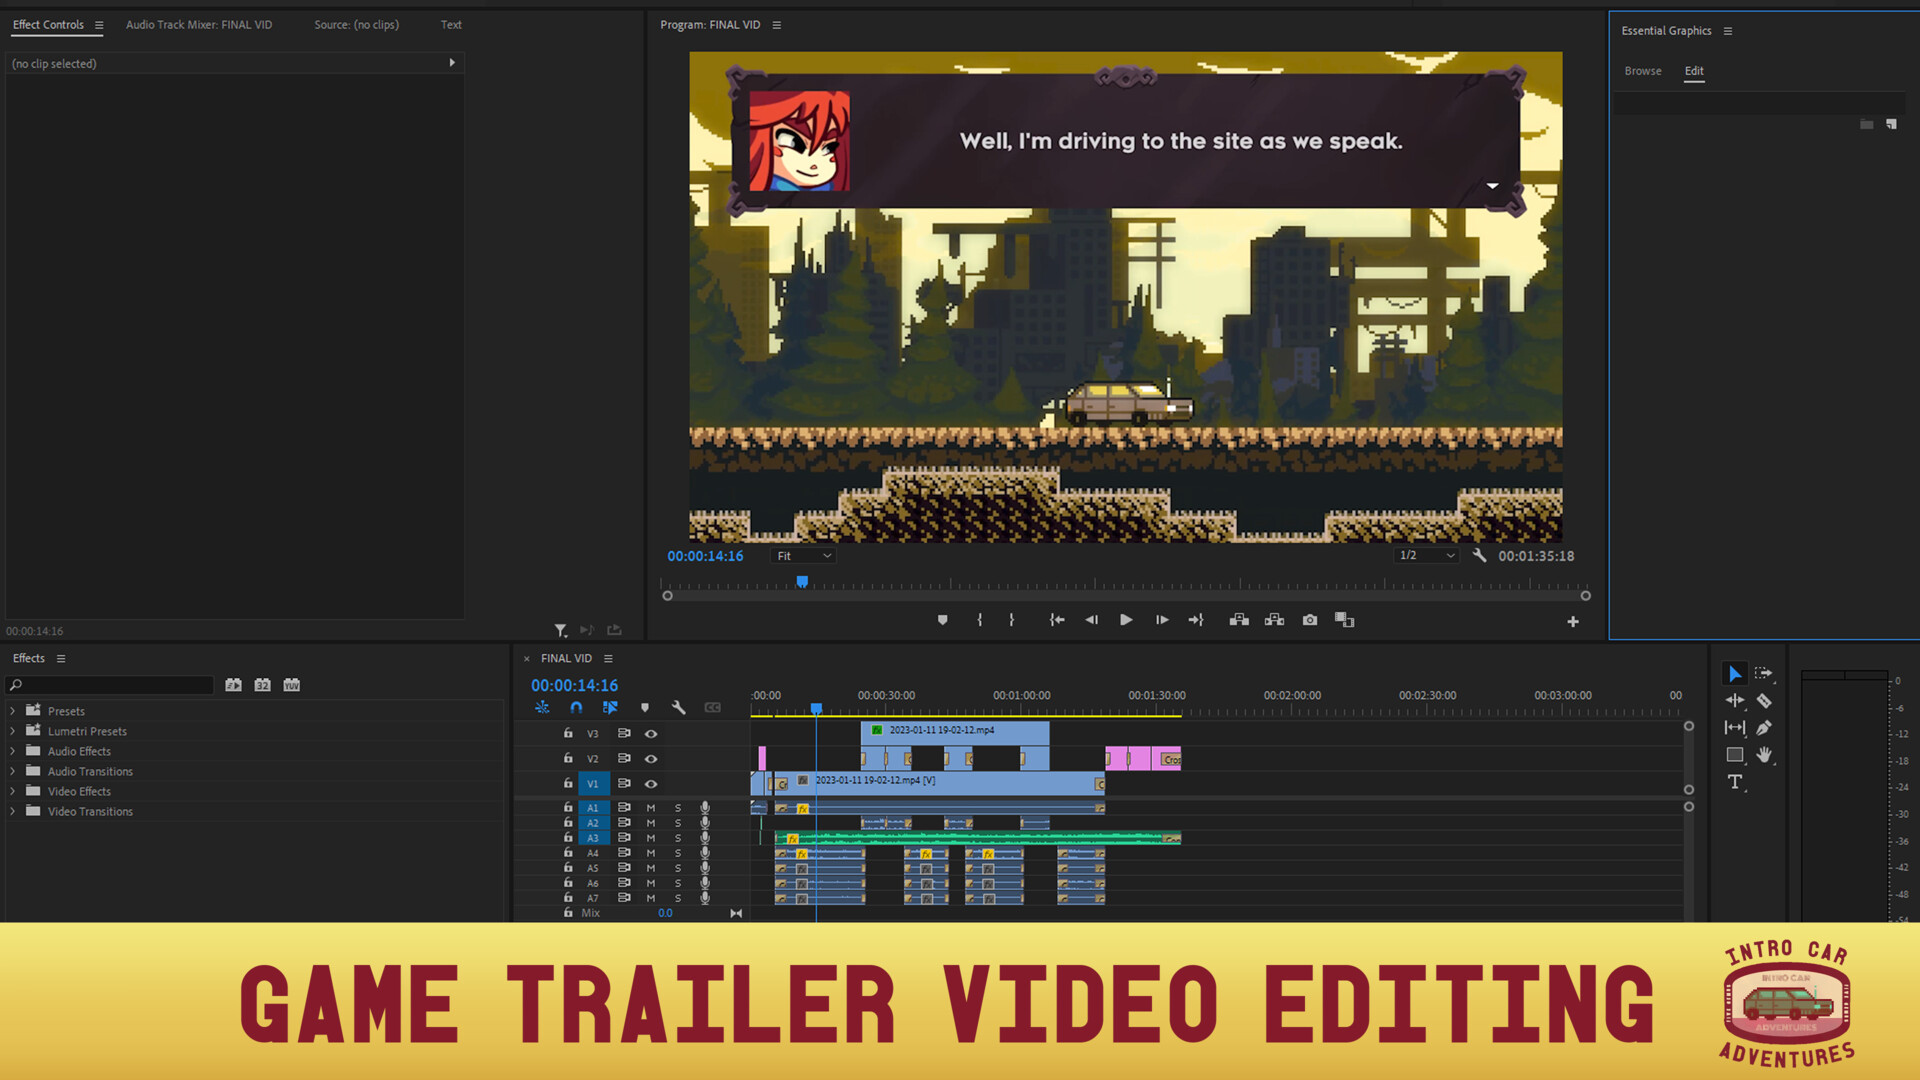This screenshot has height=1080, width=1920.
Task: Expand the Video Effects folder
Action: click(x=13, y=792)
